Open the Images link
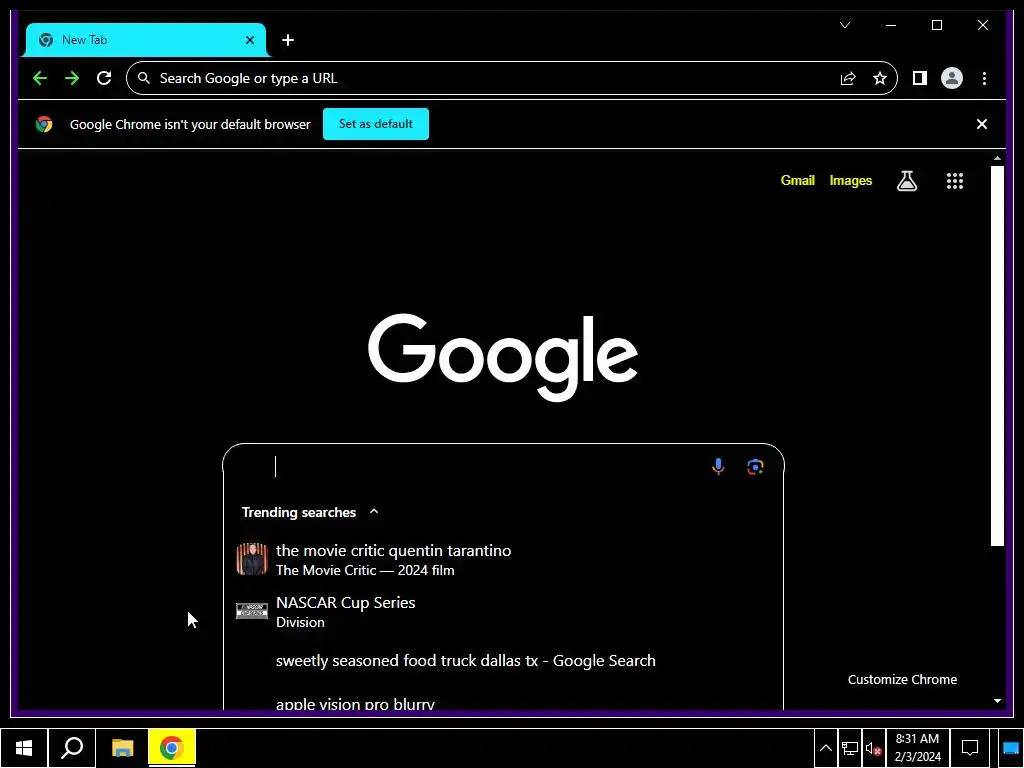Viewport: 1024px width, 768px height. (850, 180)
